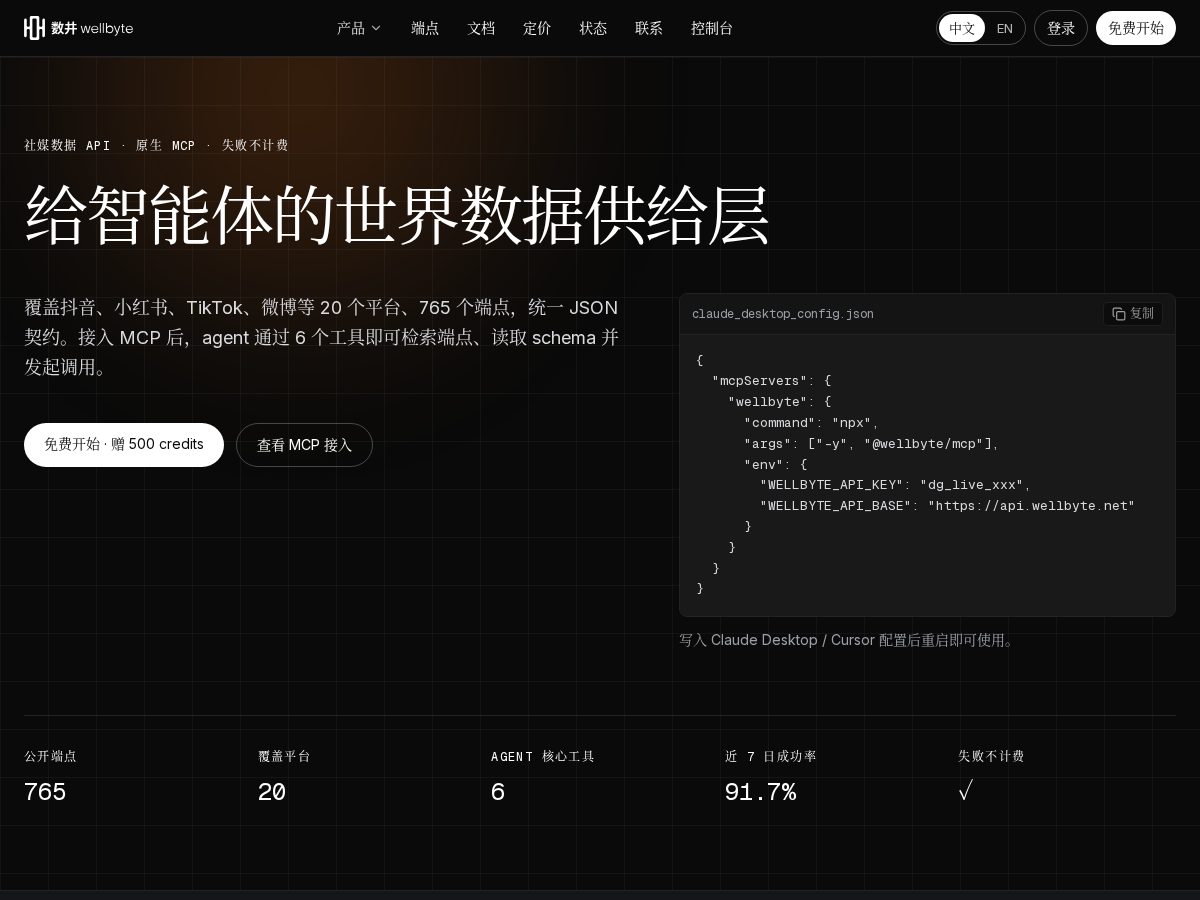
Task: Click the 公开端点 stat value 765
Action: 45,792
